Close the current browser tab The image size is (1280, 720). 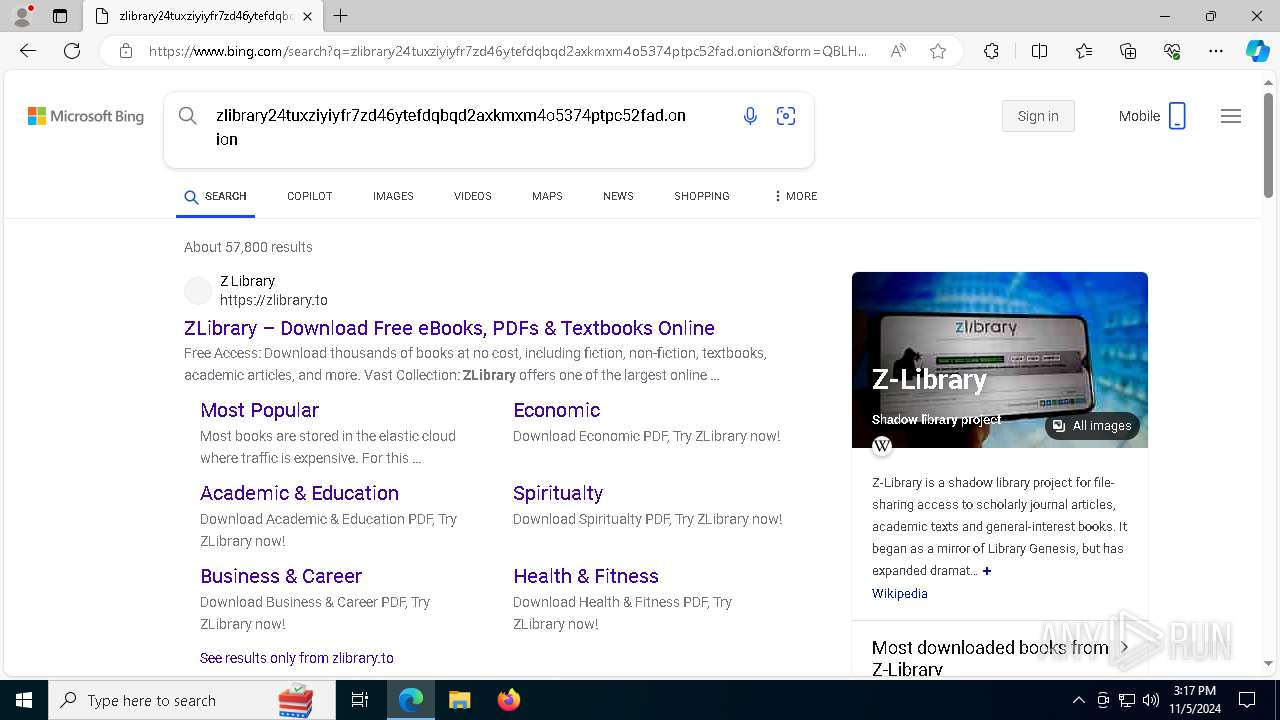pos(307,16)
